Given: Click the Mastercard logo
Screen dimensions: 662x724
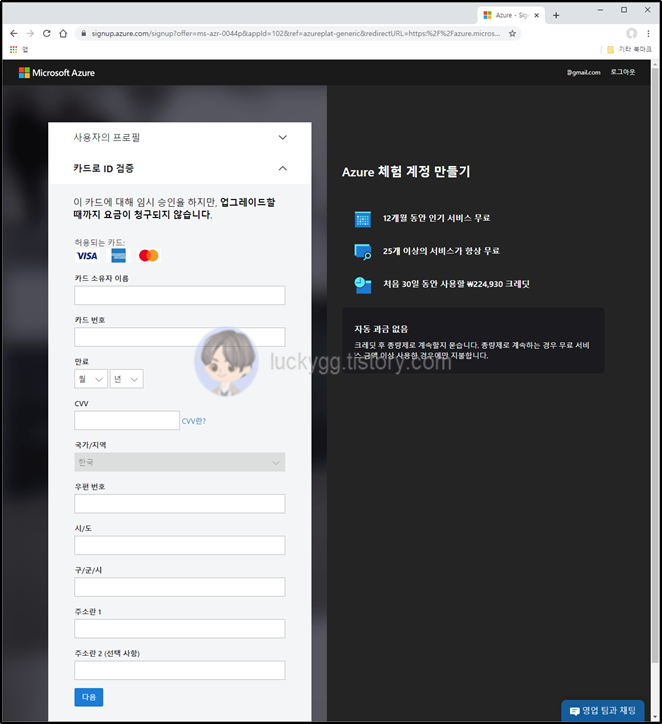Looking at the screenshot, I should click(149, 256).
